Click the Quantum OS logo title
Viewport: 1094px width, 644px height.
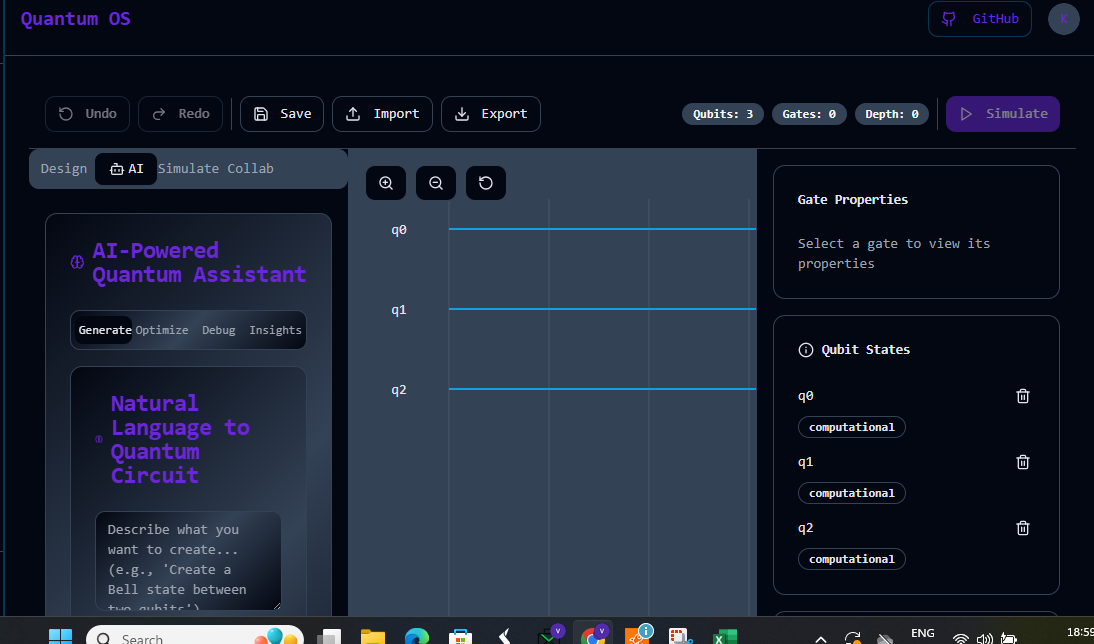pos(75,19)
